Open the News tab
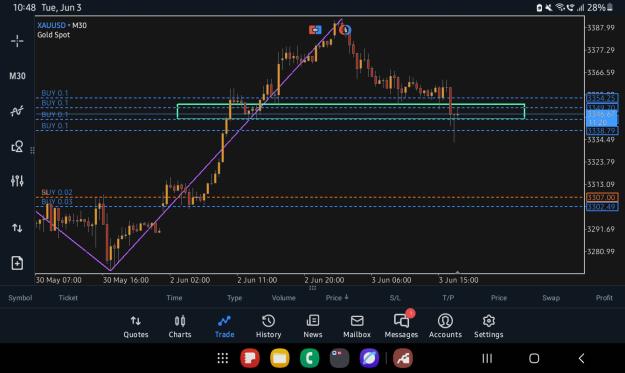Screen dimensions: 625x373 pos(313,327)
